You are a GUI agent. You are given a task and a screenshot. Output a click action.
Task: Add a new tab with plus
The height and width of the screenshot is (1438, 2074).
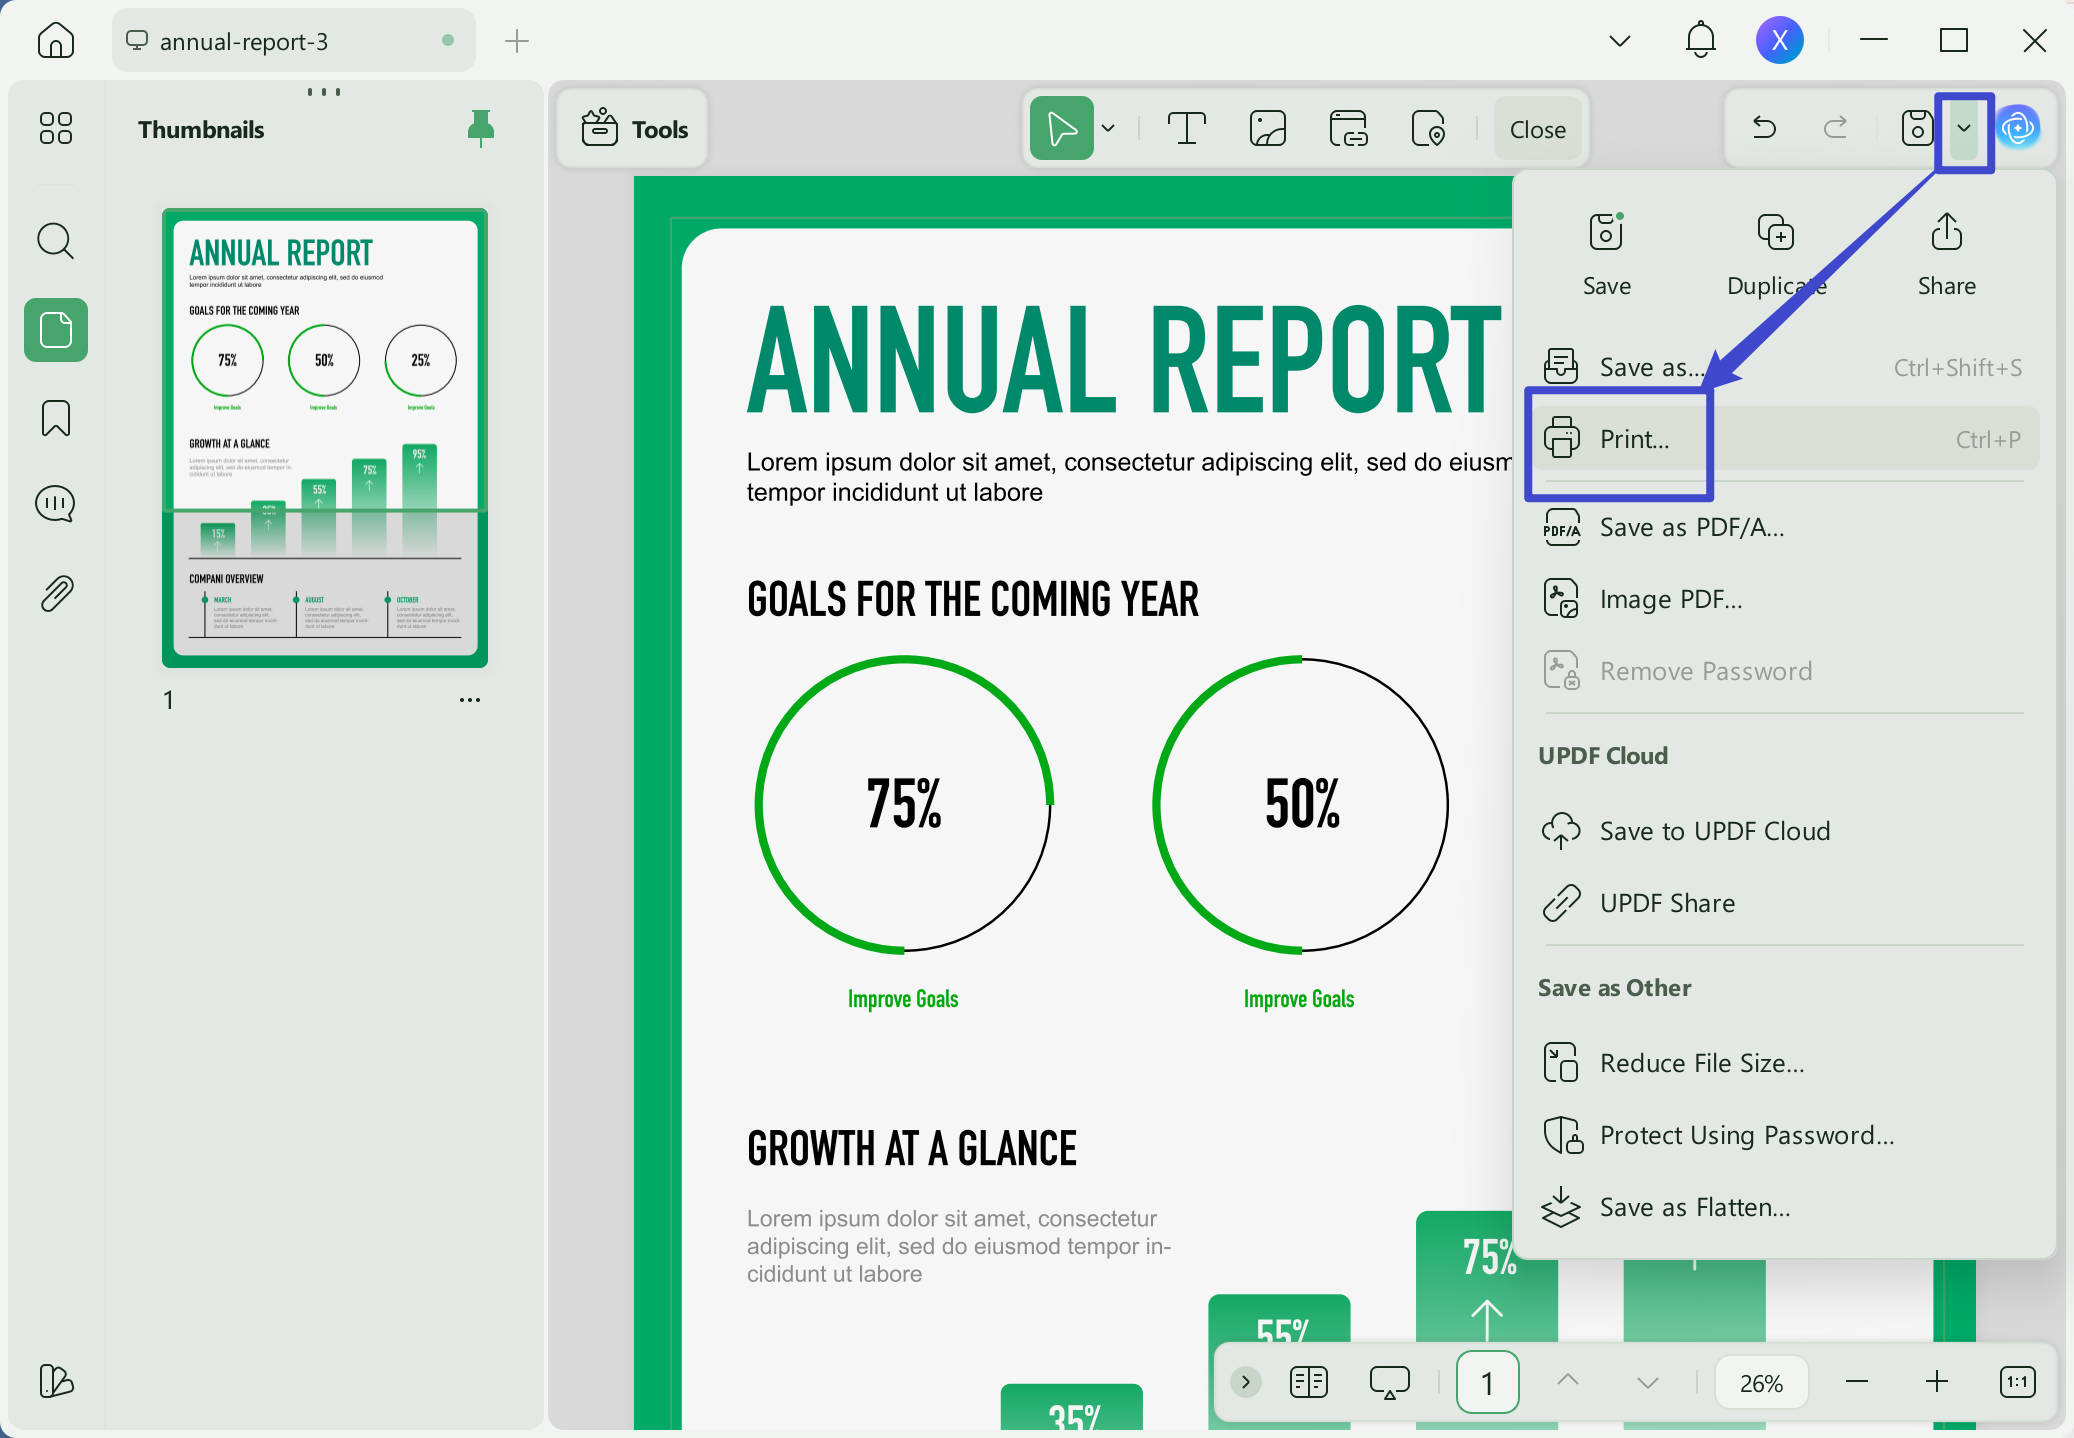tap(516, 41)
